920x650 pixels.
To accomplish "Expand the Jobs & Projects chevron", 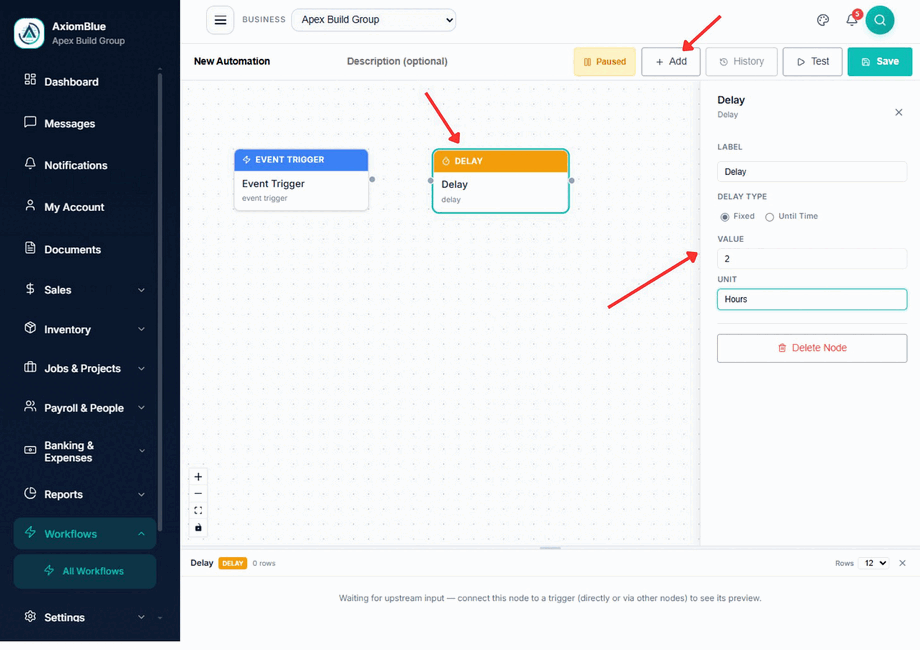I will coord(141,368).
